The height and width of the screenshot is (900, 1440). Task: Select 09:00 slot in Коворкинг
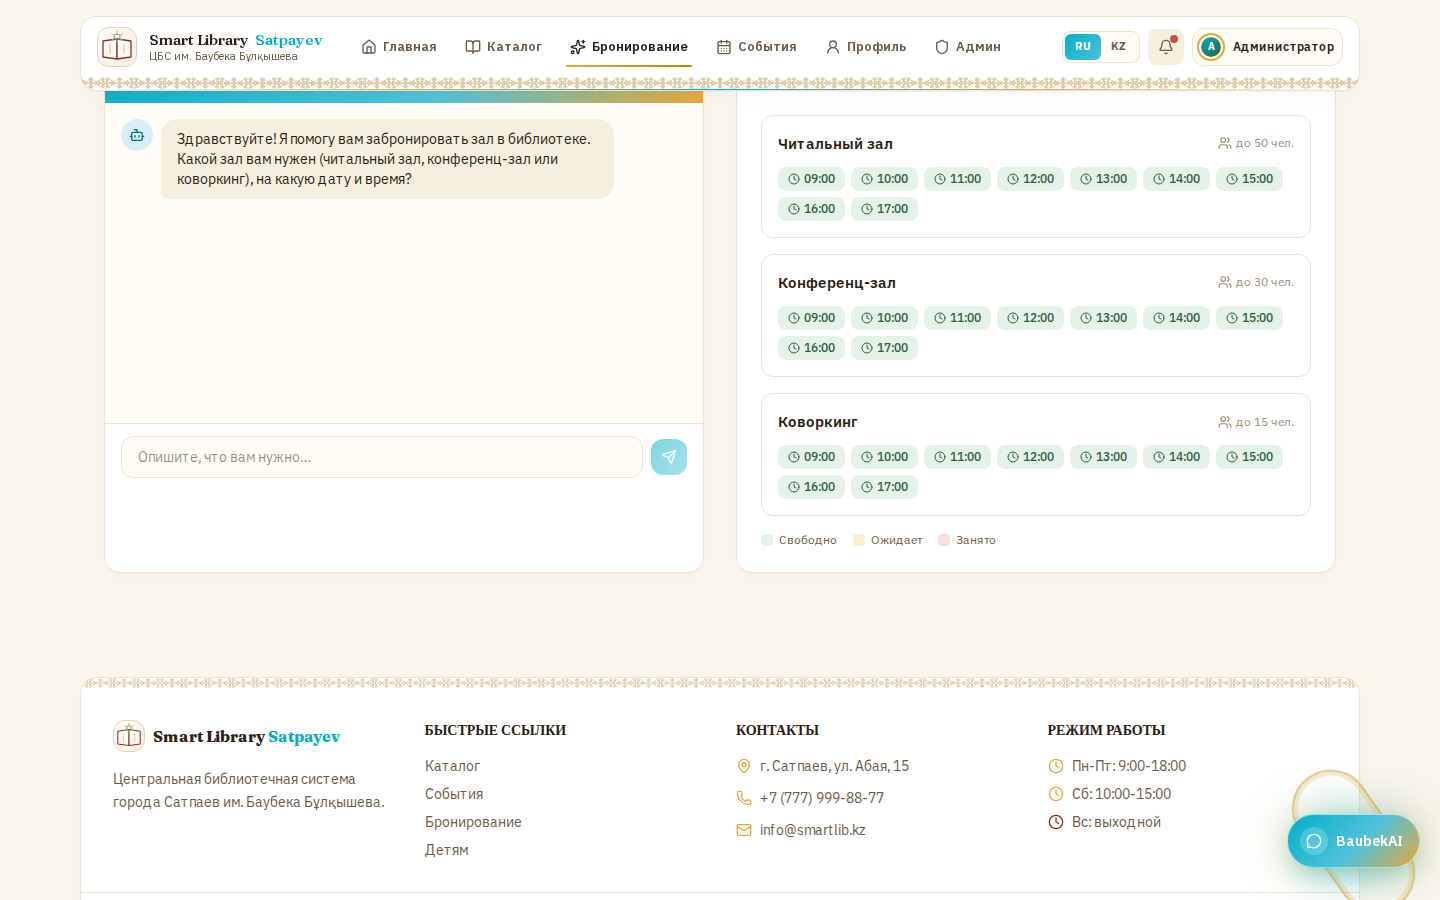811,457
